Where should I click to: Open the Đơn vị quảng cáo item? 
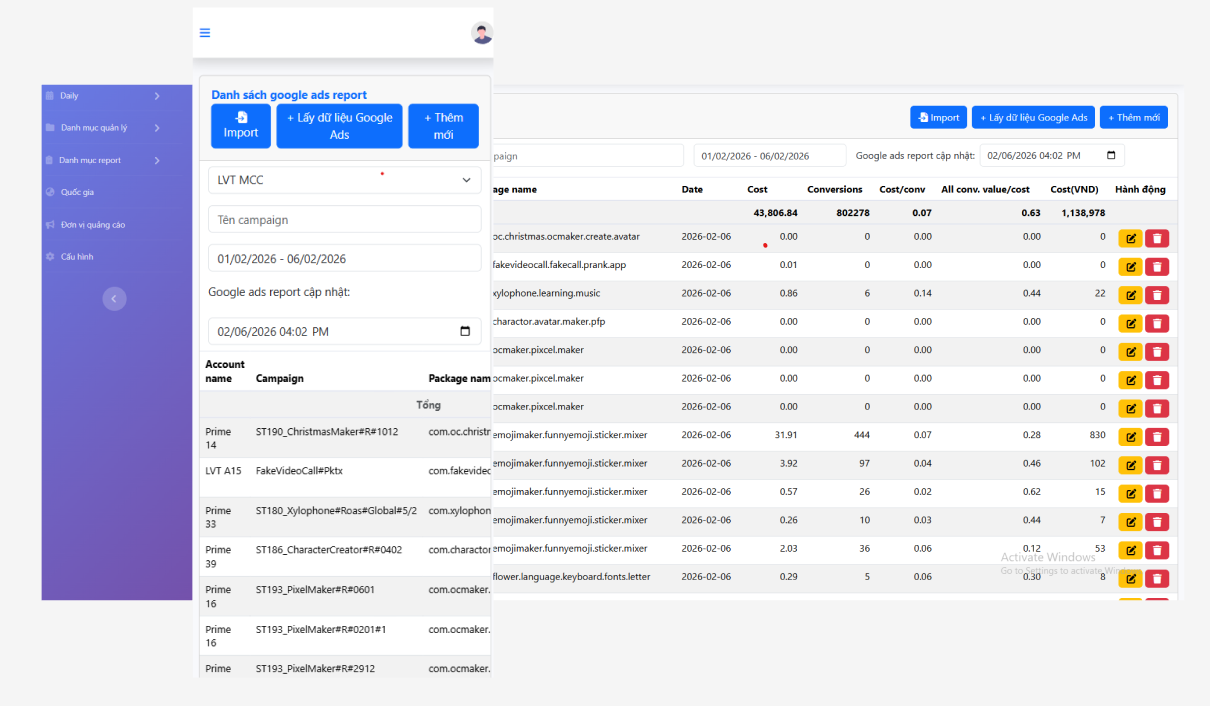click(x=92, y=225)
